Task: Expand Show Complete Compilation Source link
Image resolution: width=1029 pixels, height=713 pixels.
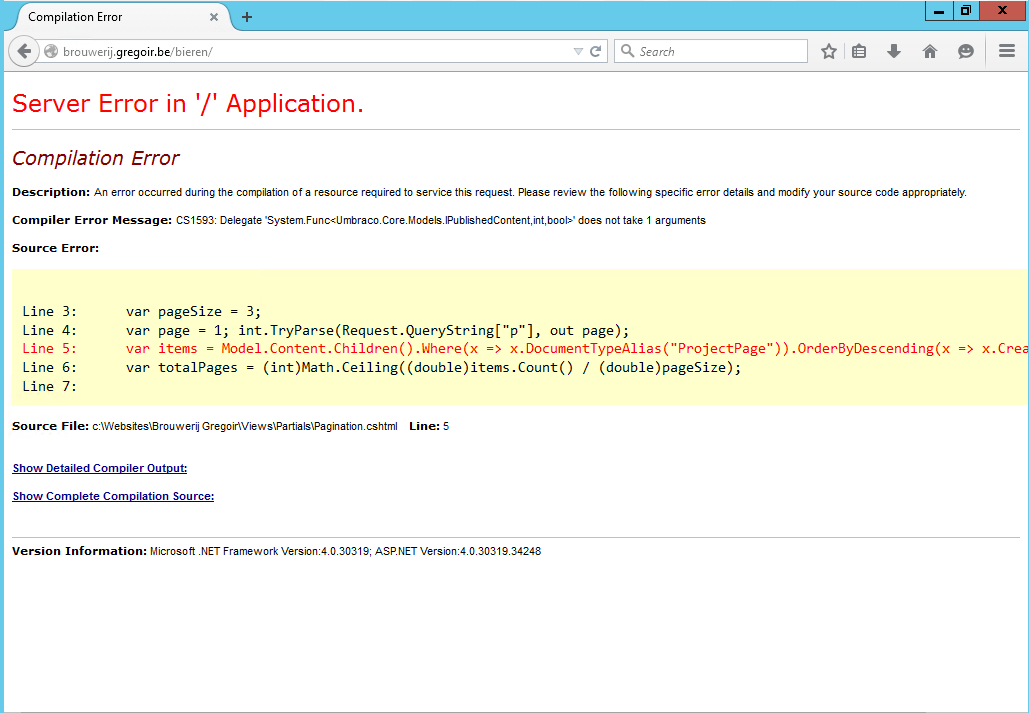Action: [x=113, y=496]
